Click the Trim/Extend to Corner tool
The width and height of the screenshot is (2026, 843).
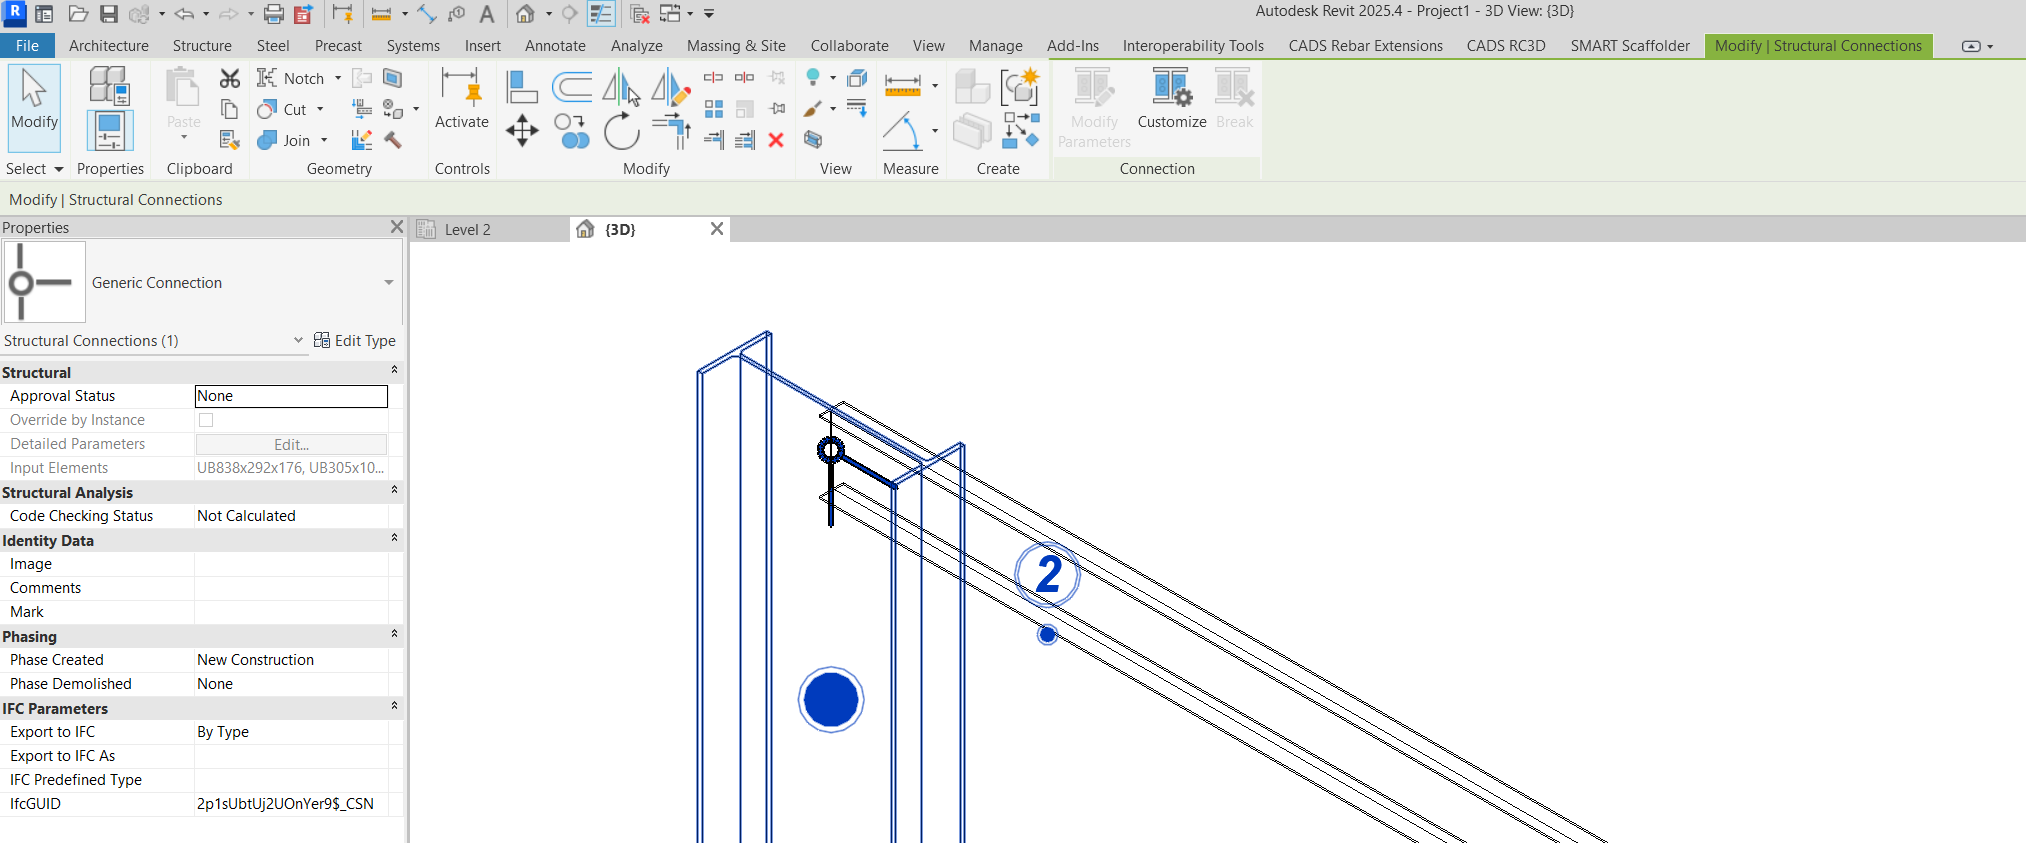coord(672,130)
